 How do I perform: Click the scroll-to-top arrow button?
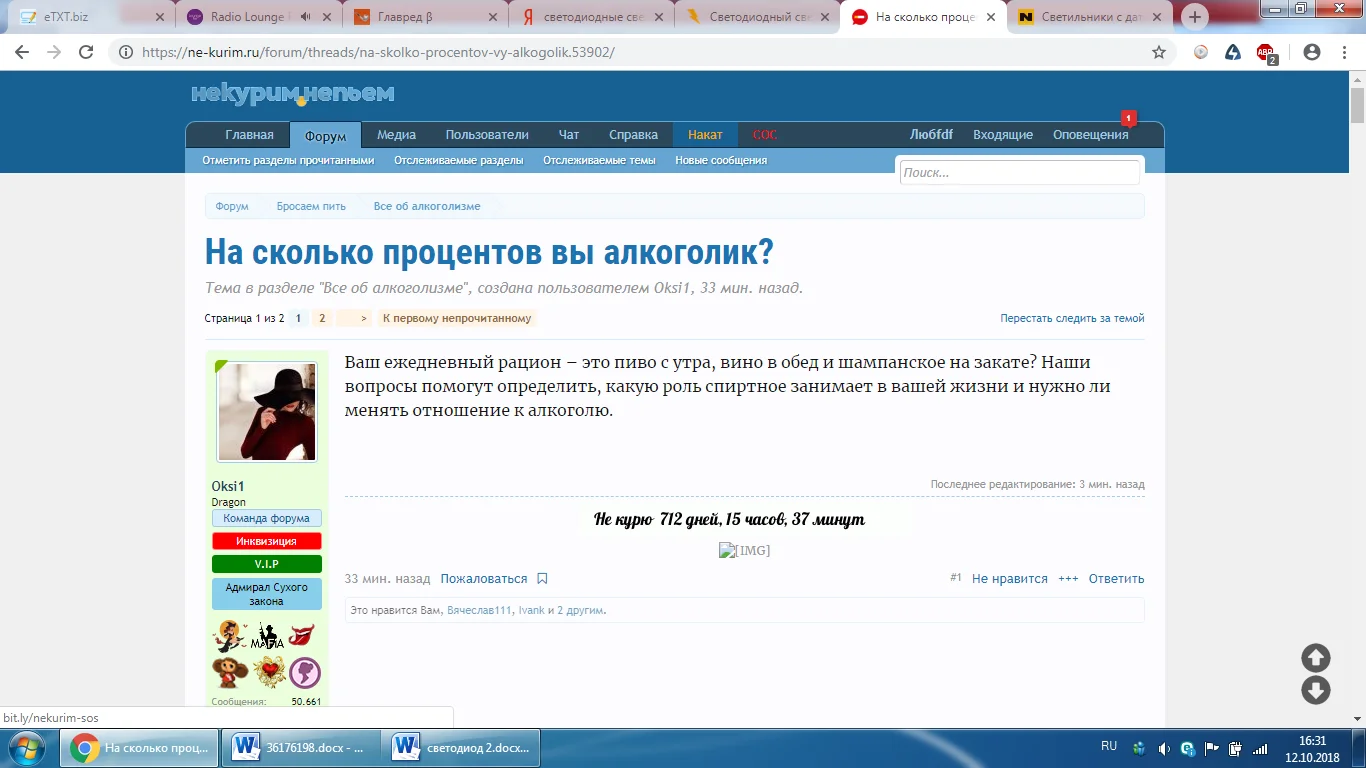point(1315,657)
